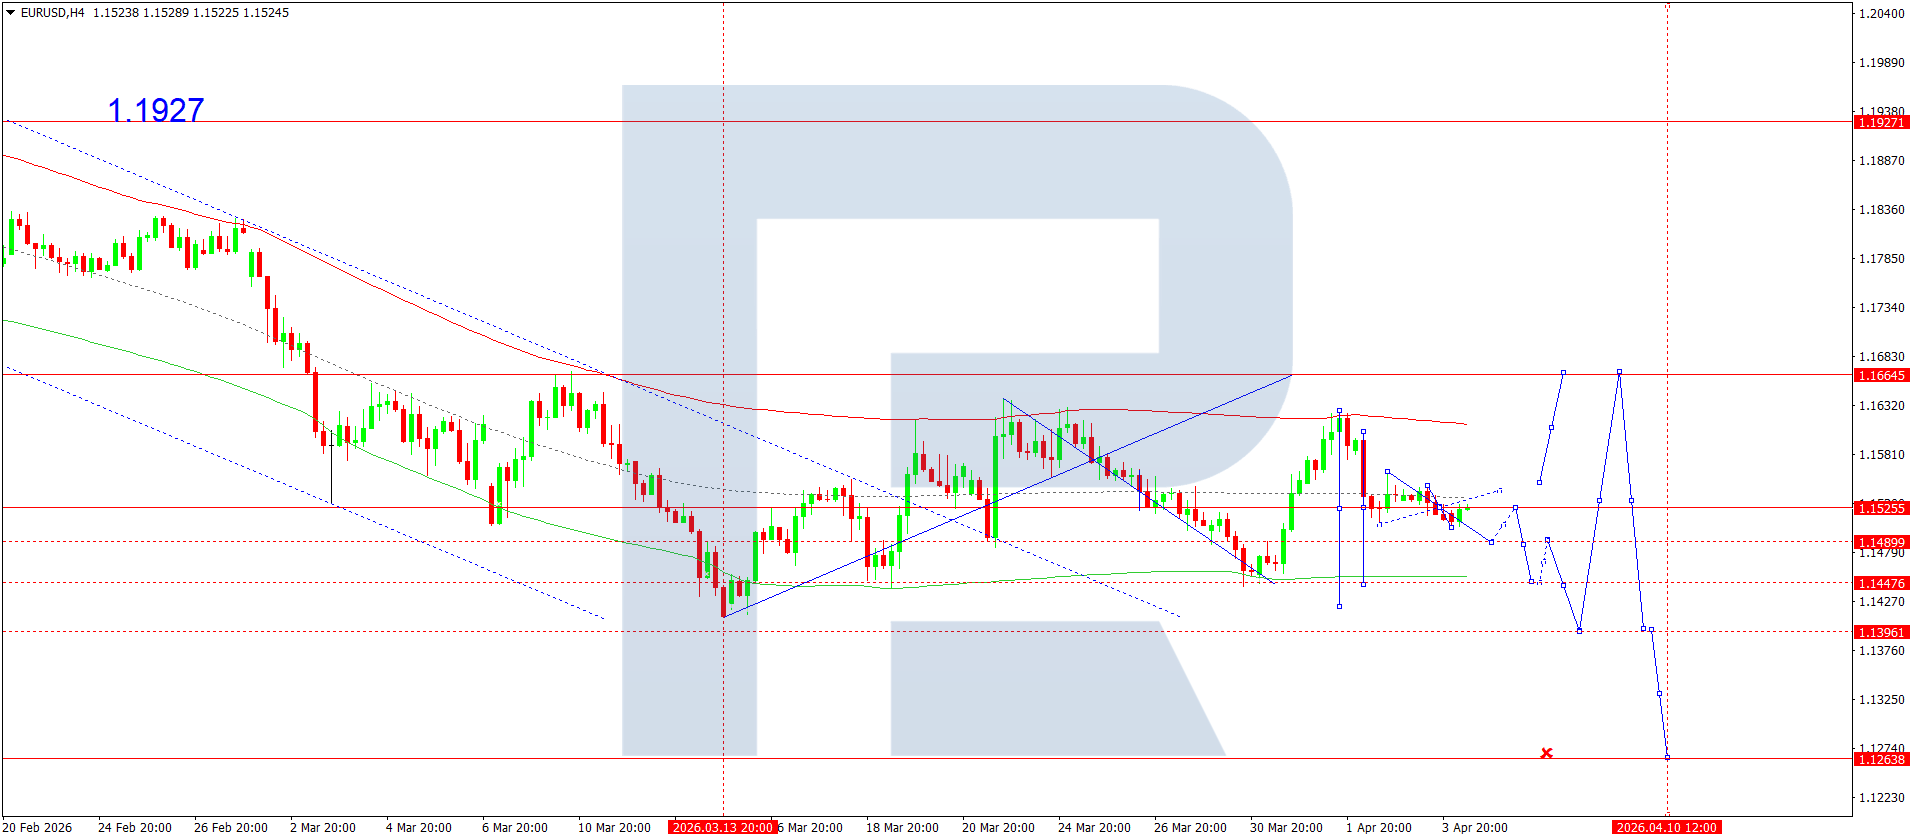Screen dimensions: 1916x840
Task: Select the EURUSD,H4 chart title
Action: coord(53,13)
